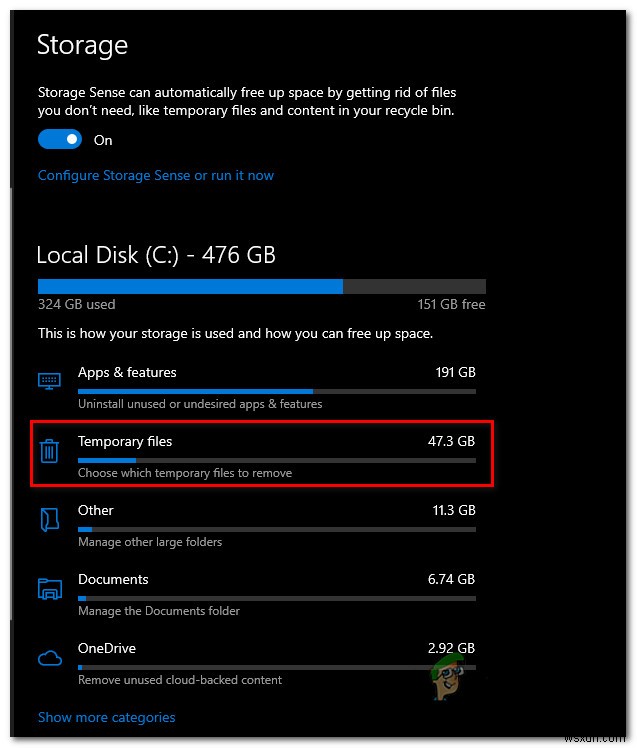Click the Local Disk (C:) - 476 GB heading

click(156, 254)
